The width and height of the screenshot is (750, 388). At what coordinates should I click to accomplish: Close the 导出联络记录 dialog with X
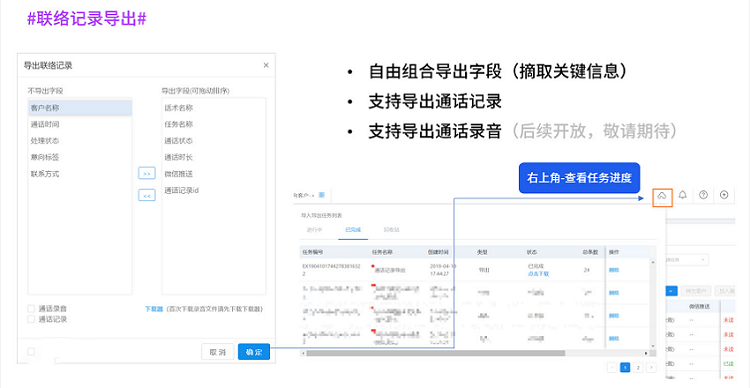coord(266,66)
